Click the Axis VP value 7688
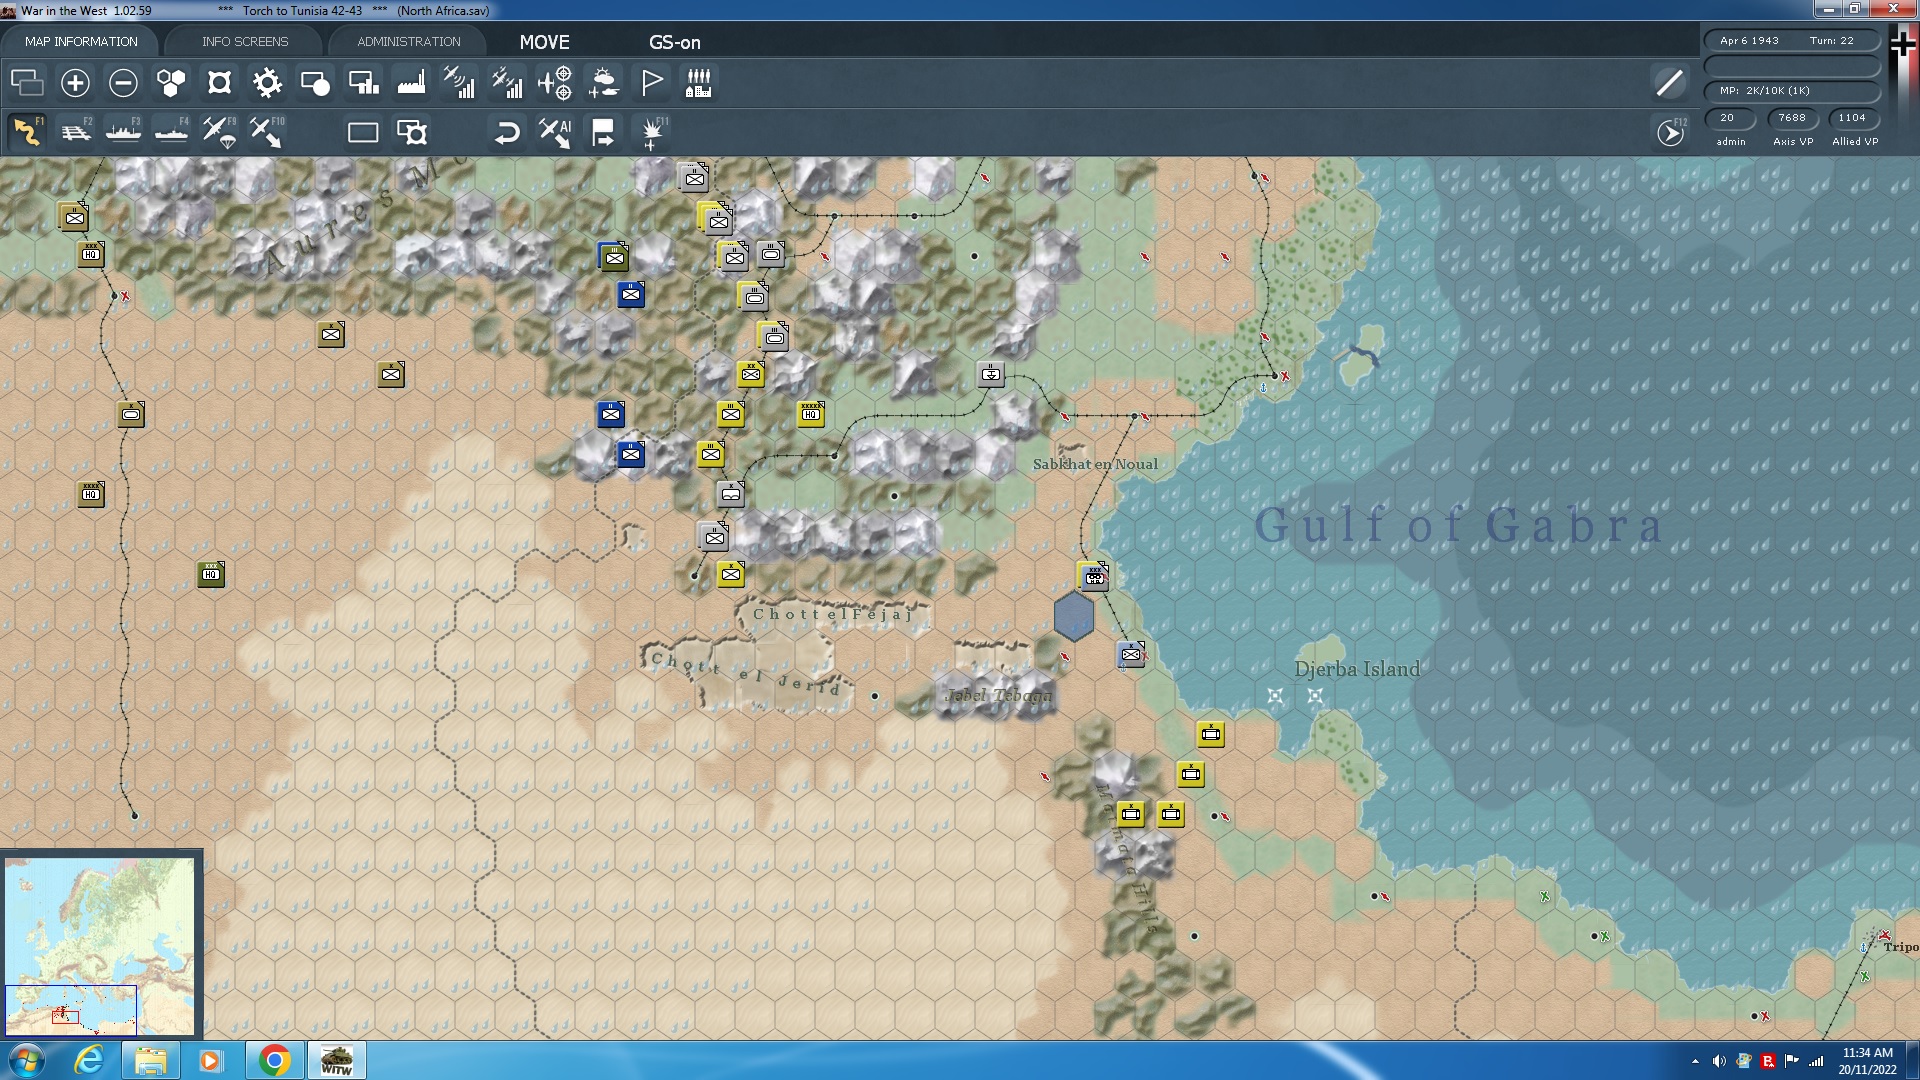This screenshot has width=1920, height=1080. click(x=1792, y=118)
